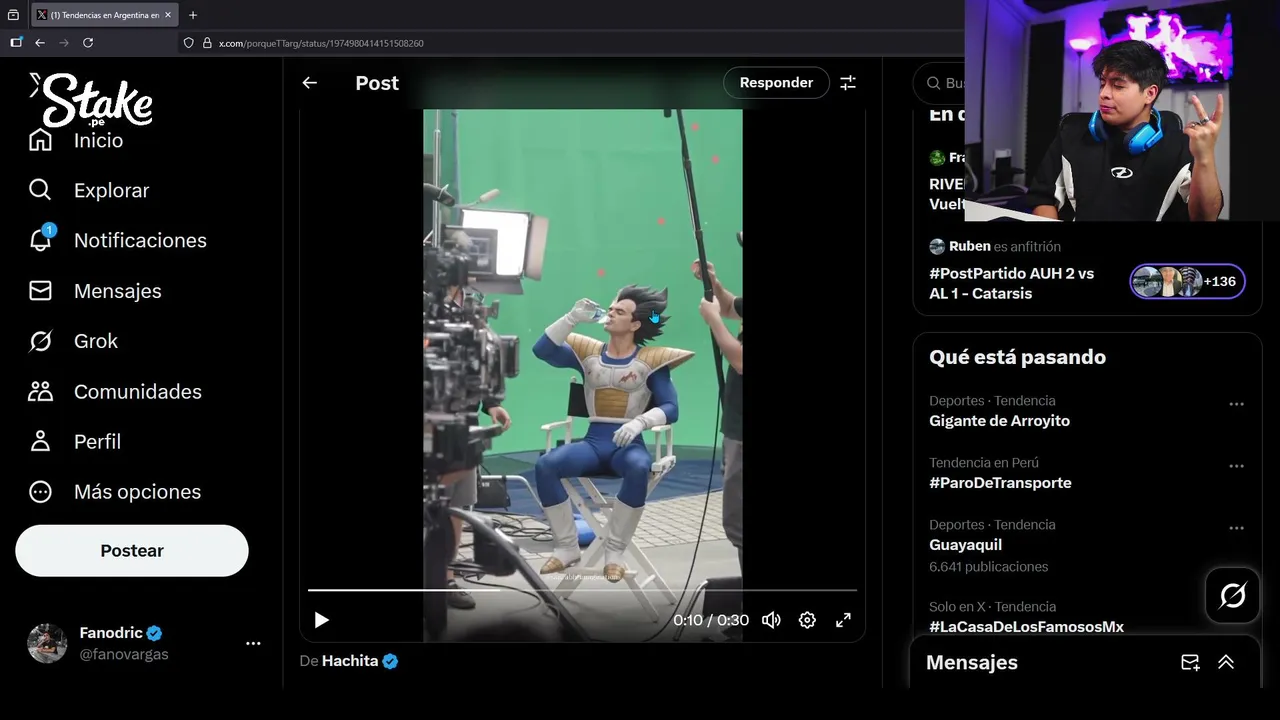Open options for Guayaquil trend
Viewport: 1280px width, 720px height.
tap(1236, 528)
